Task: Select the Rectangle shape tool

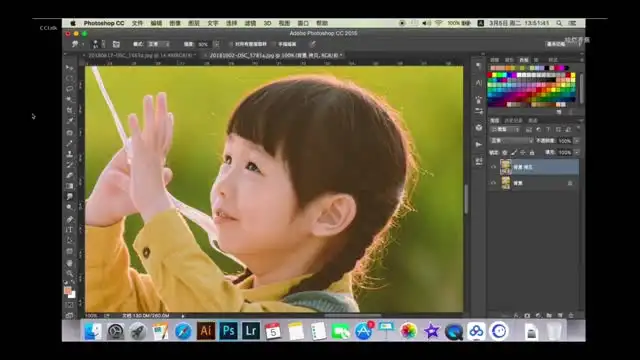Action: tap(70, 251)
